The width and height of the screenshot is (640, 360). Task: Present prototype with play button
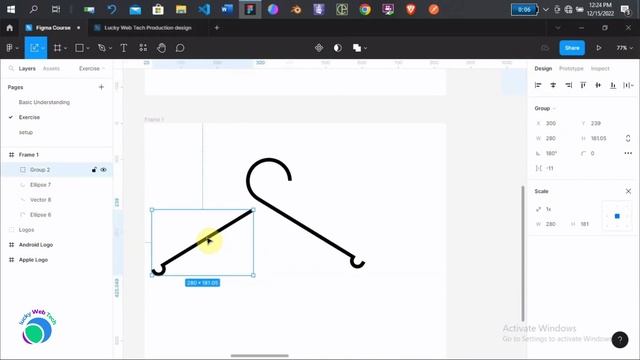(599, 48)
